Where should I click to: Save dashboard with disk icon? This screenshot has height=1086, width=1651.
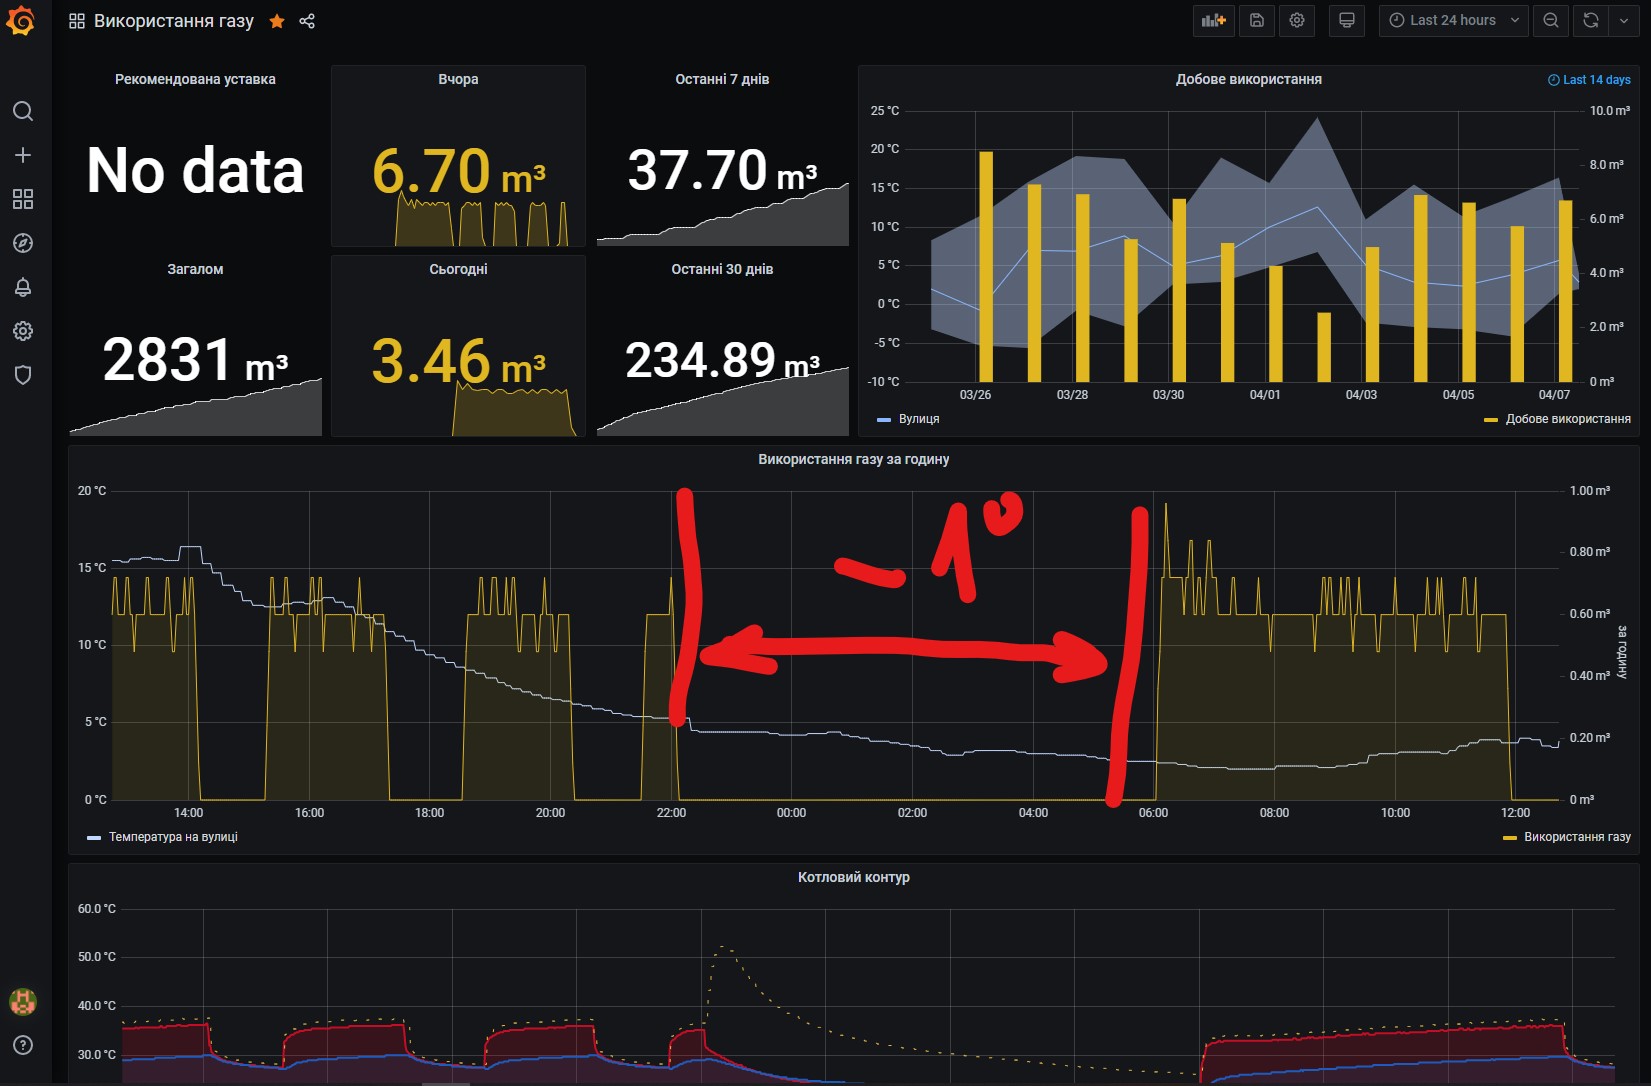pos(1257,20)
